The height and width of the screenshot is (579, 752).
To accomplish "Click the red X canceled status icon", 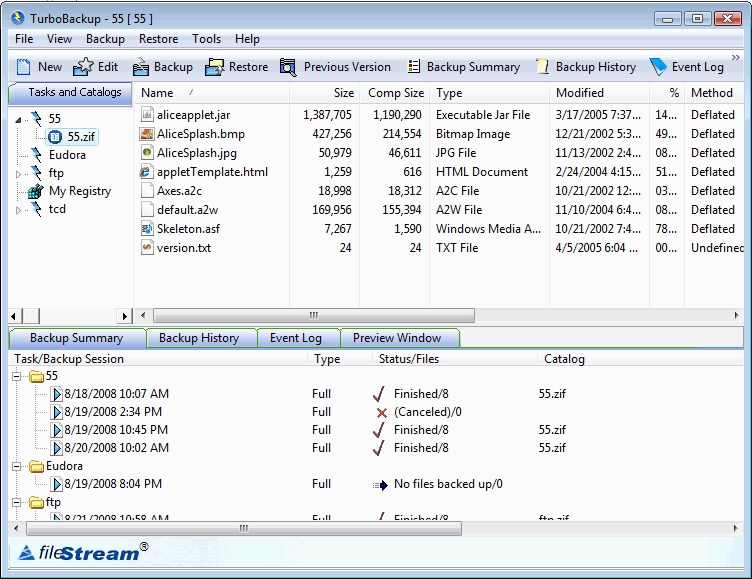I will point(382,413).
